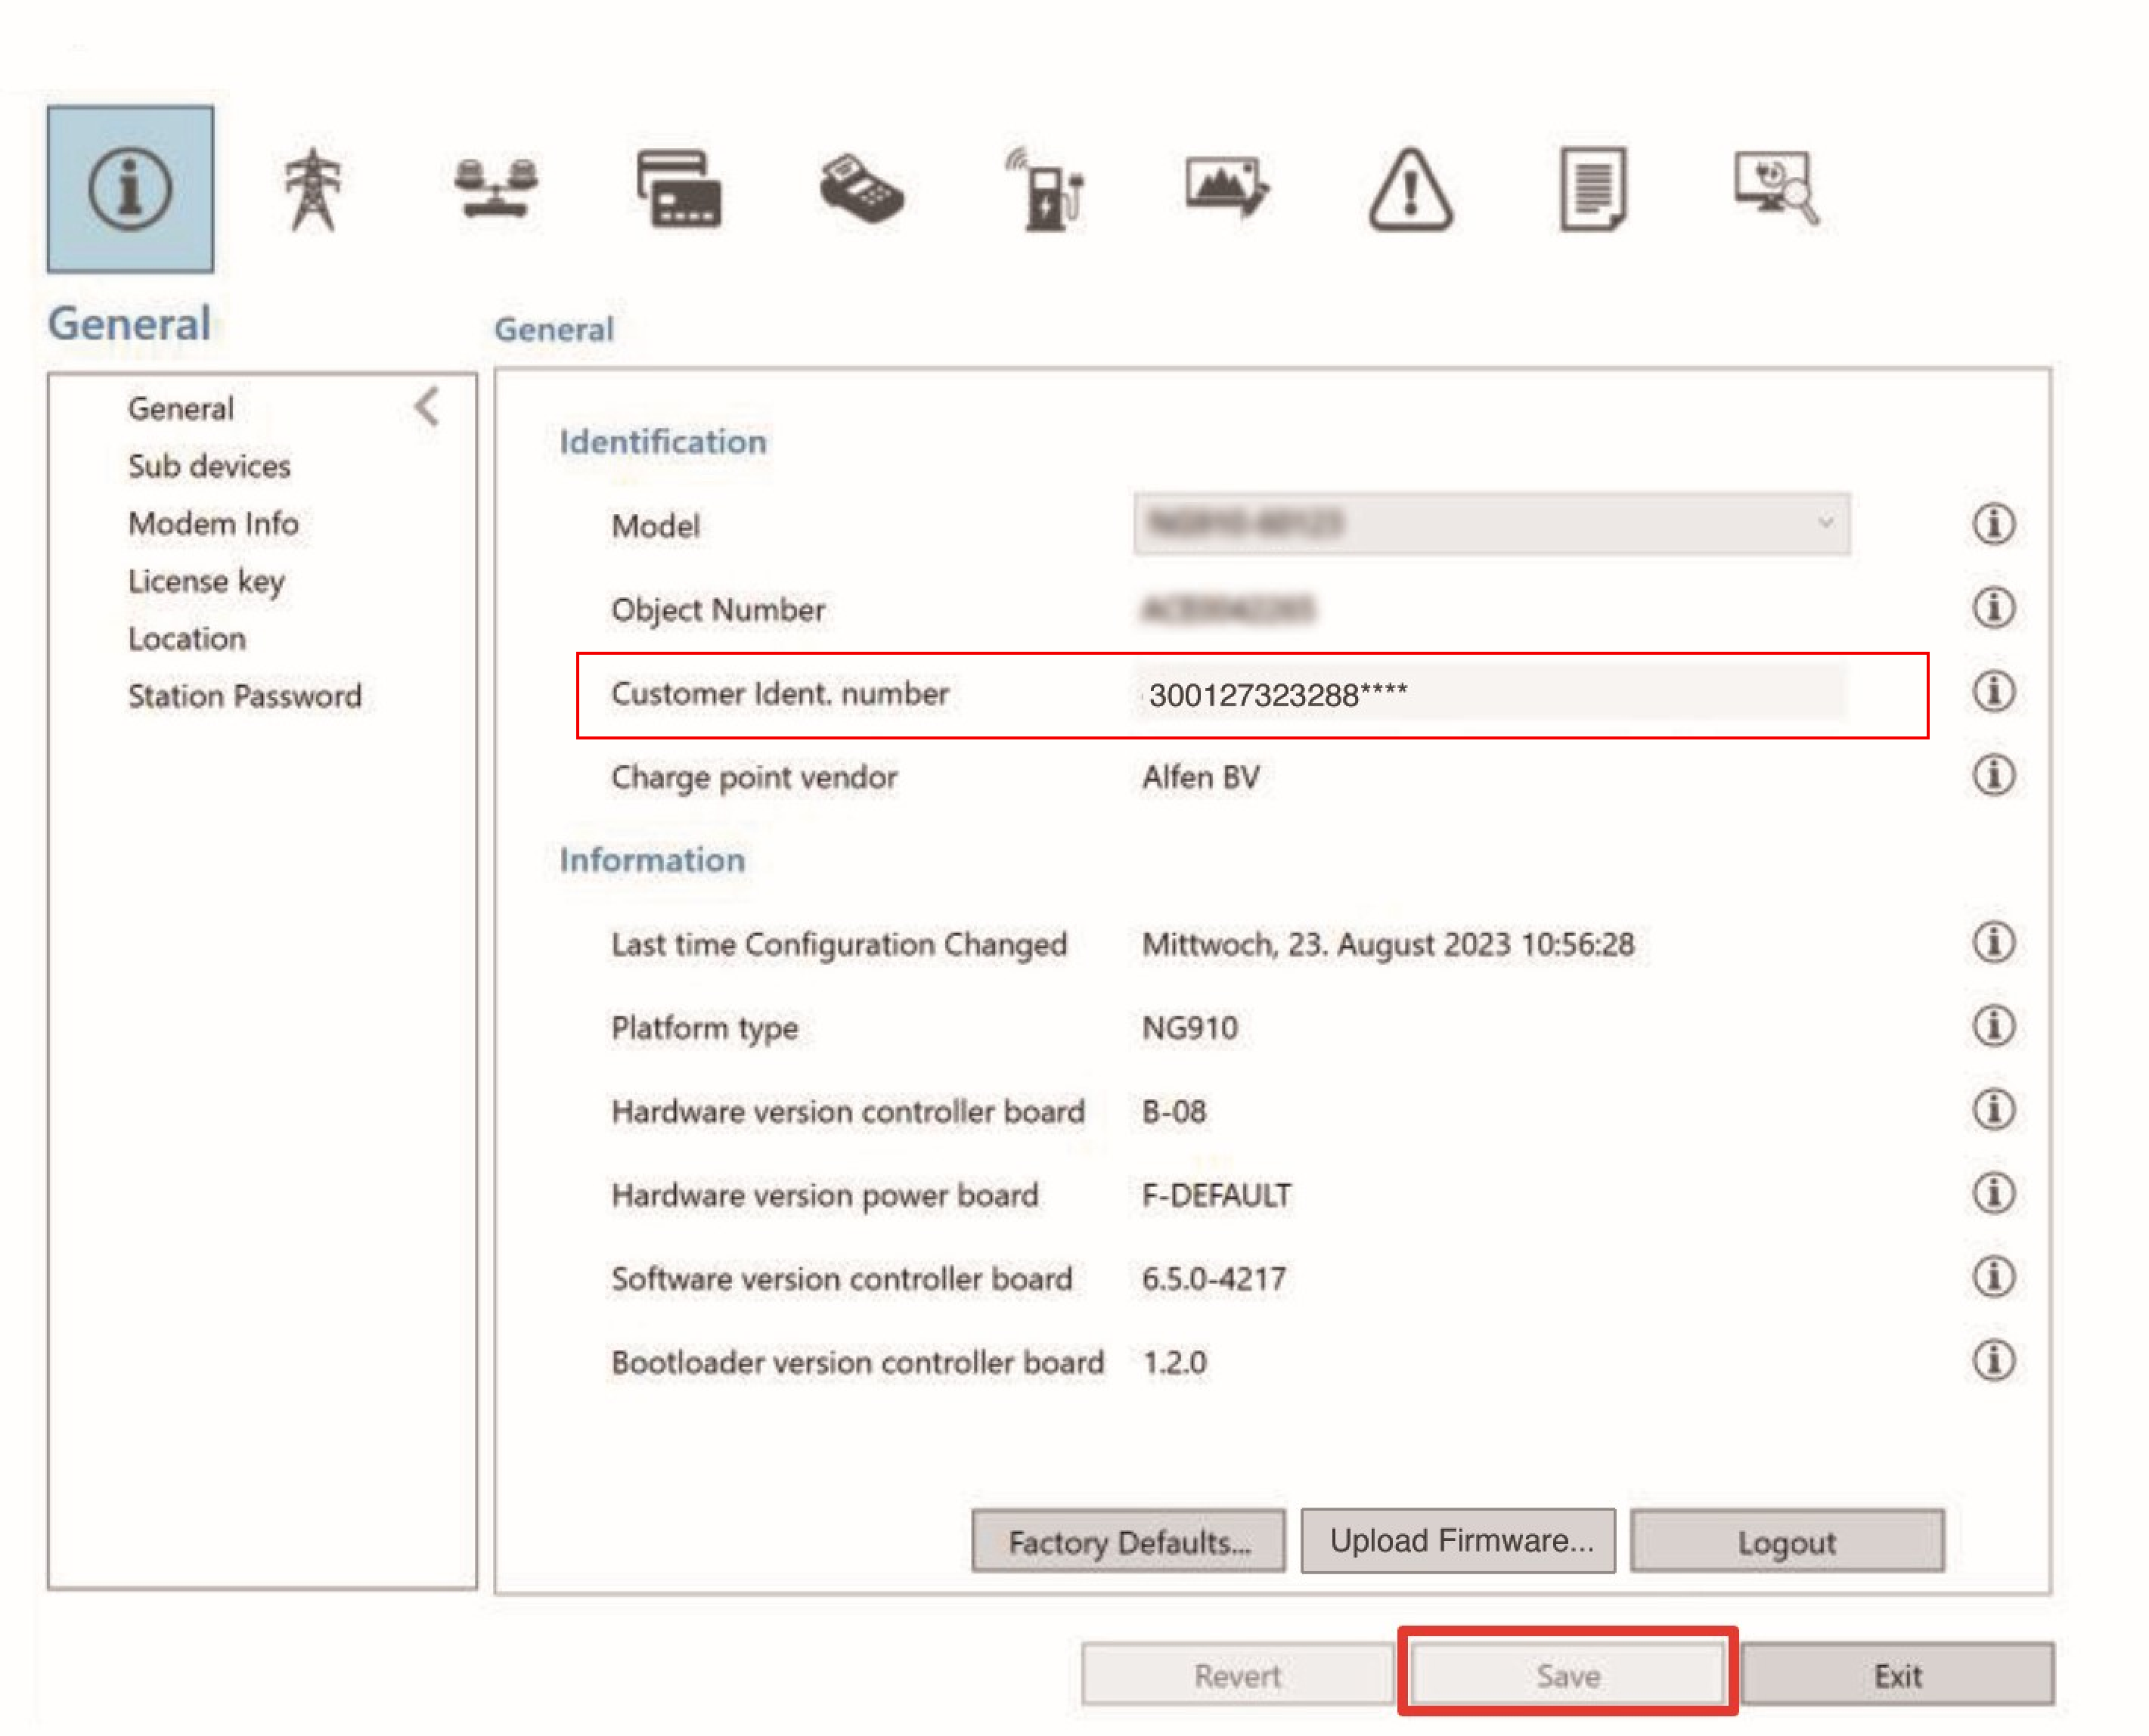Click the Save button
The width and height of the screenshot is (2149, 1736).
click(1567, 1675)
